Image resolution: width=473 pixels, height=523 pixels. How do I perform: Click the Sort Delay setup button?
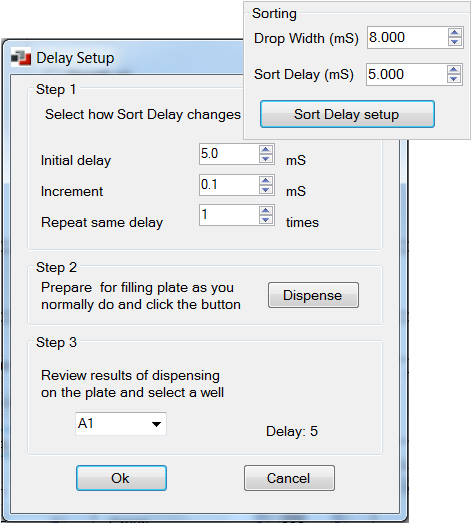click(x=347, y=114)
